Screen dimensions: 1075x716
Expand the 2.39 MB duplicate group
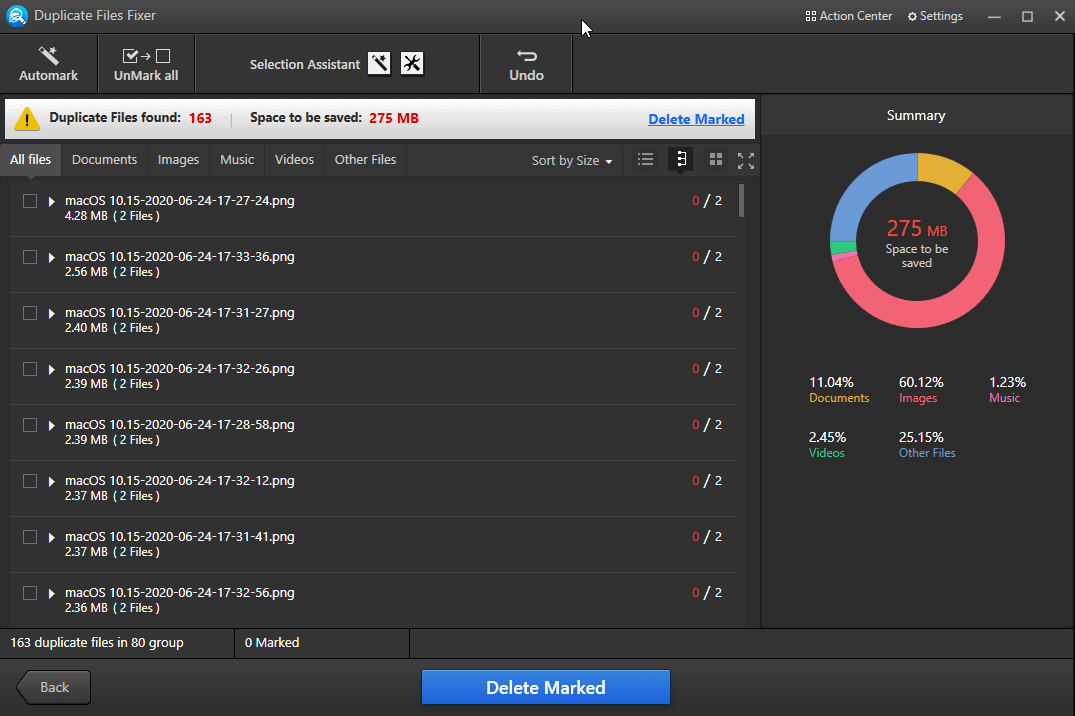pos(50,368)
